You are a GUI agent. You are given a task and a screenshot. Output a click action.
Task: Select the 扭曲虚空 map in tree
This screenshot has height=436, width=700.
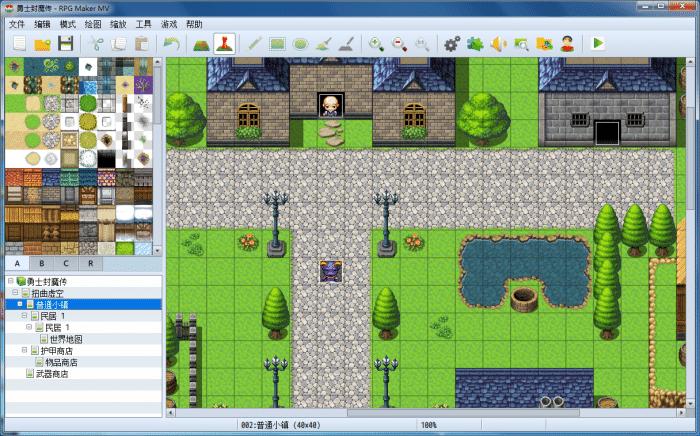pos(47,293)
